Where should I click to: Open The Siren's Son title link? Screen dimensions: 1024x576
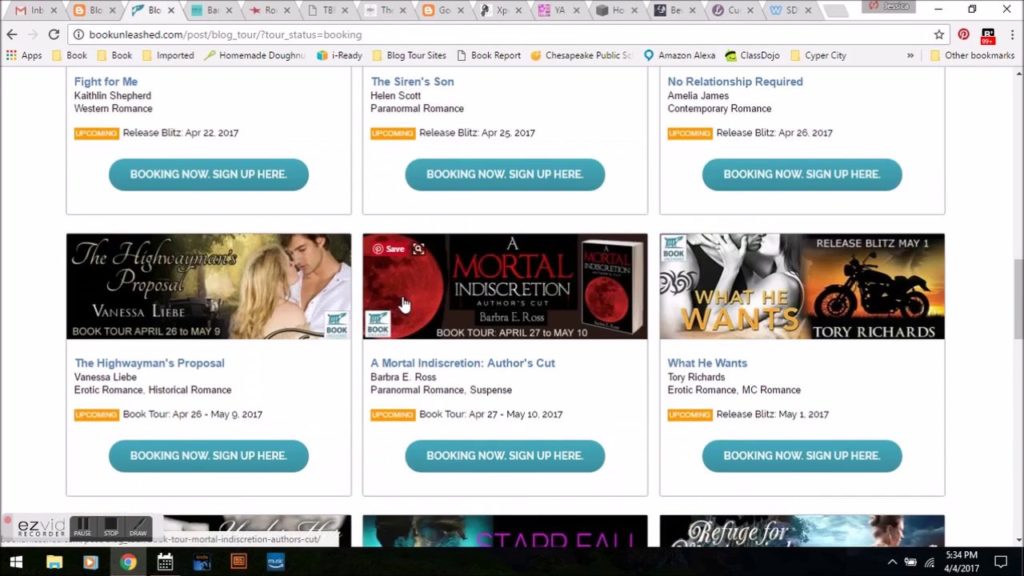tap(412, 82)
